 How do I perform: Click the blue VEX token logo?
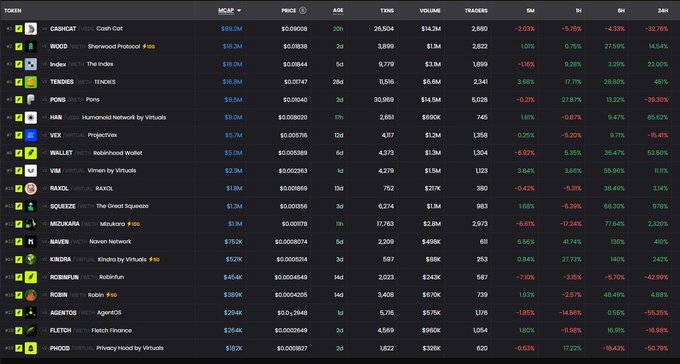point(31,135)
